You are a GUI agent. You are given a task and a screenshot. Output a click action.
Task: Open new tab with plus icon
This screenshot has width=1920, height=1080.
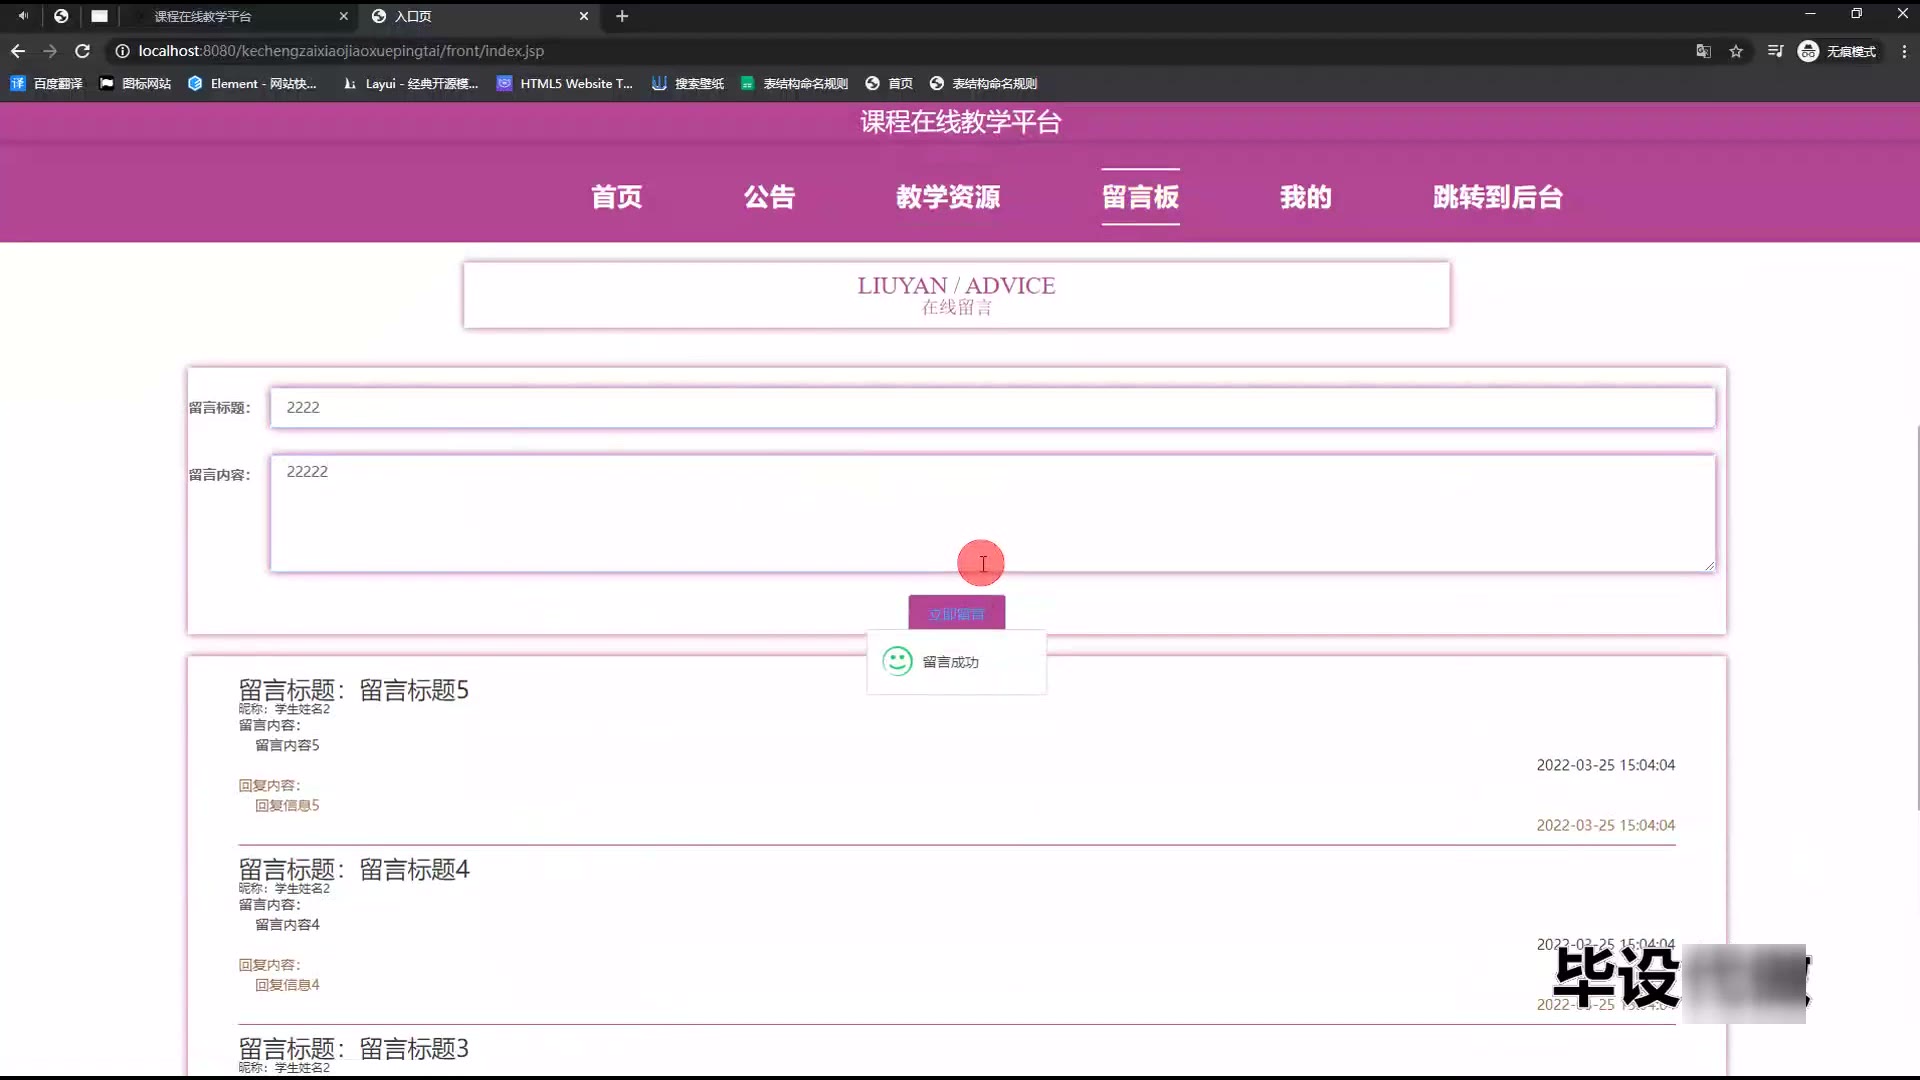pyautogui.click(x=622, y=16)
